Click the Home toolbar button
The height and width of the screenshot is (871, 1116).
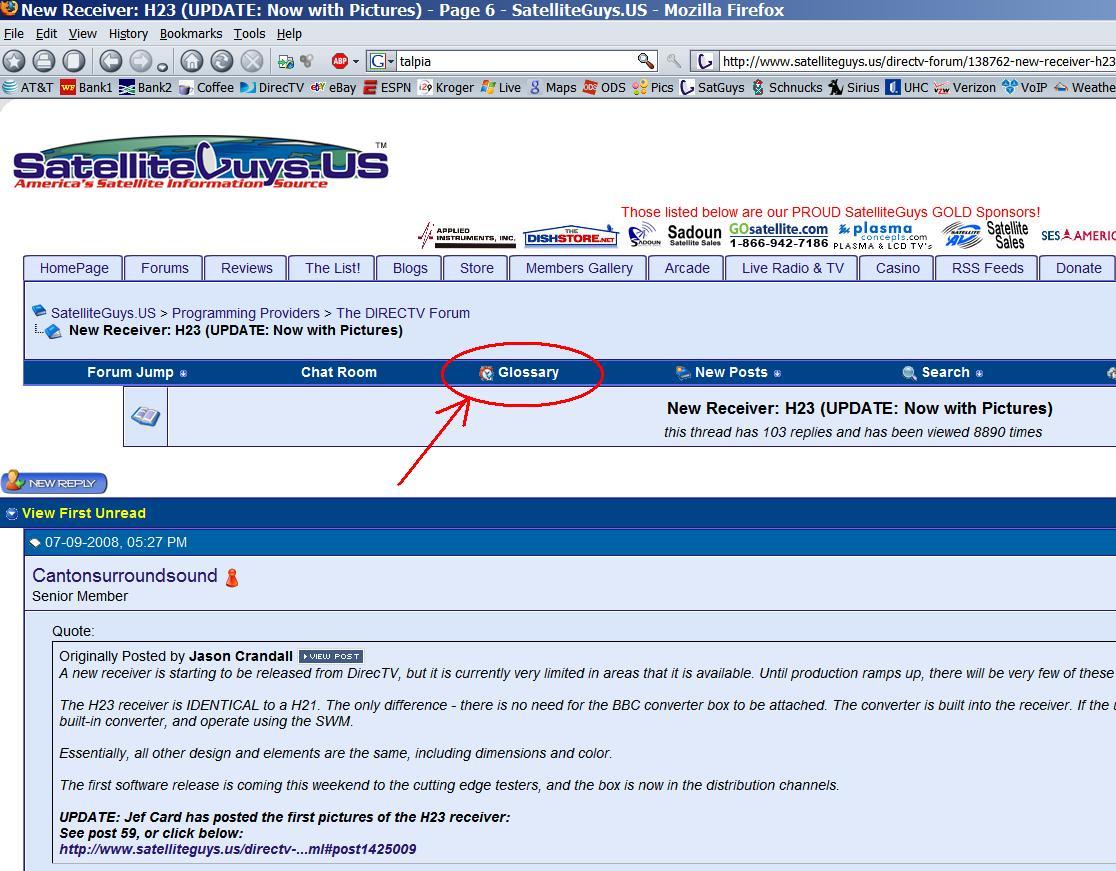[x=191, y=61]
